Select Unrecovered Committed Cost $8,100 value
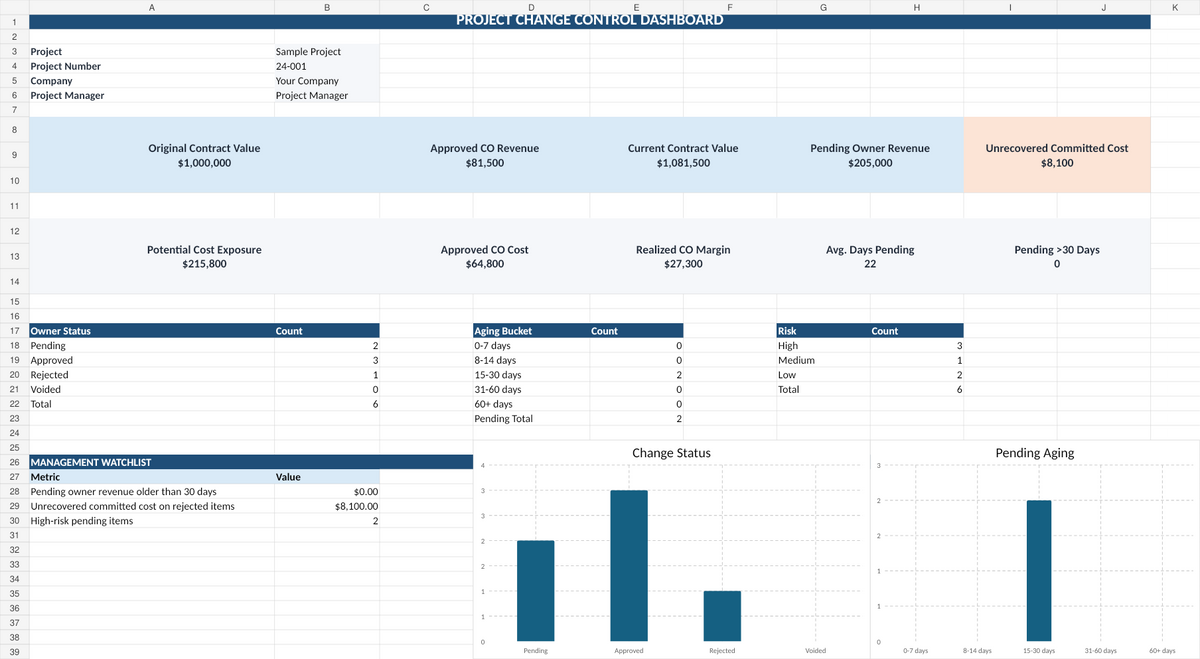 [x=1057, y=163]
